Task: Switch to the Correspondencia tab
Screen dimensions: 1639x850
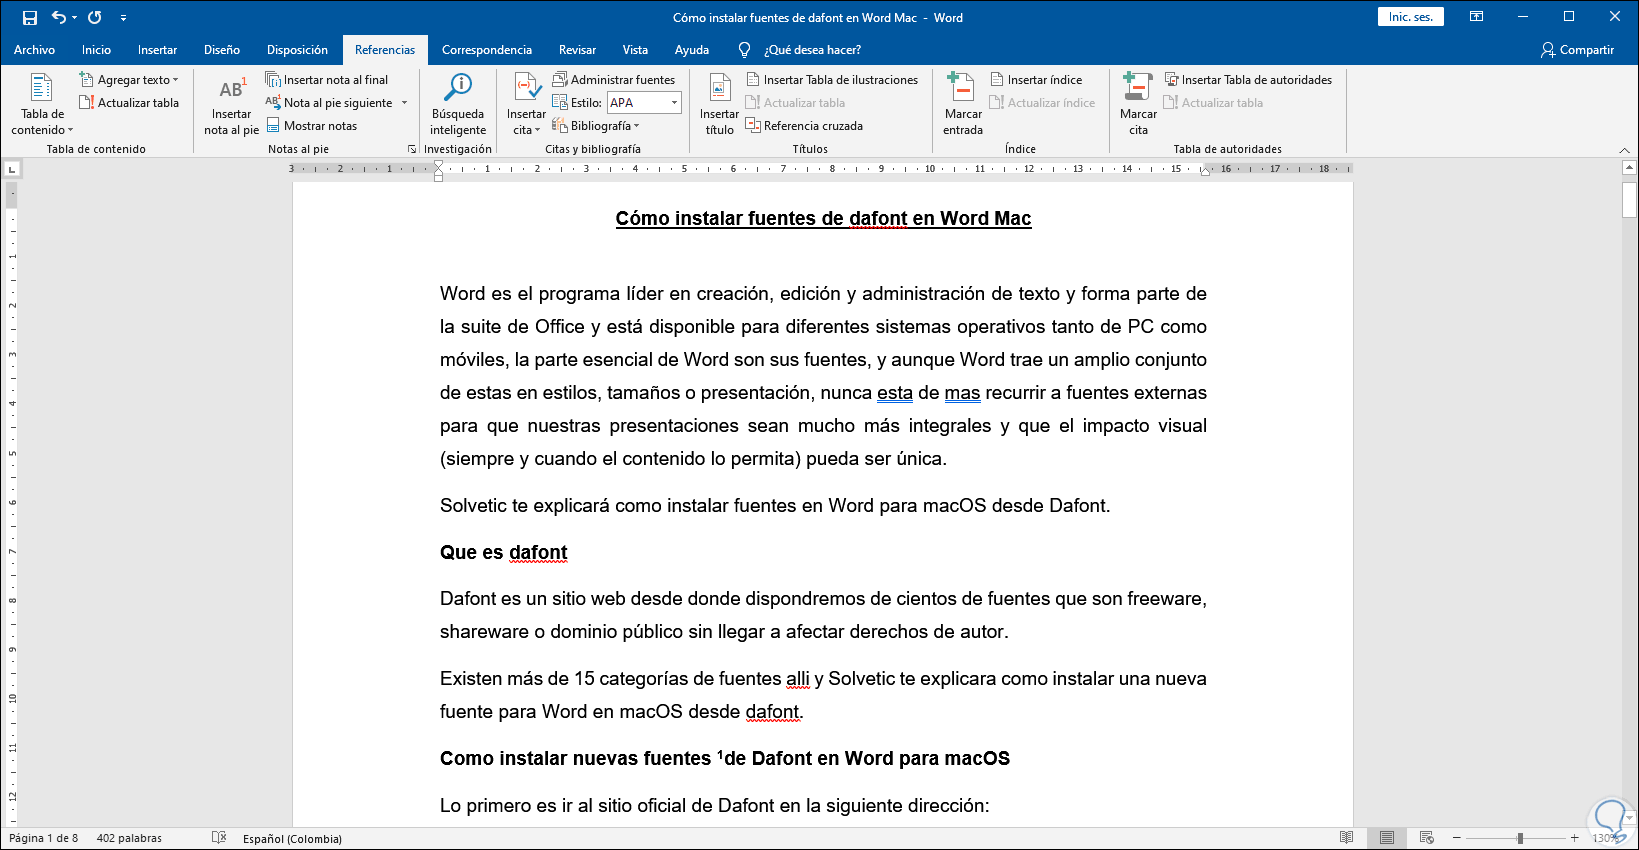Action: [487, 50]
